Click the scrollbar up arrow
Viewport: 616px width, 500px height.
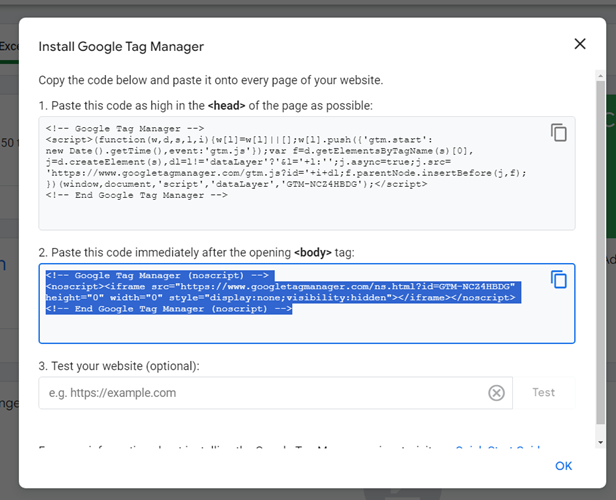(600, 75)
